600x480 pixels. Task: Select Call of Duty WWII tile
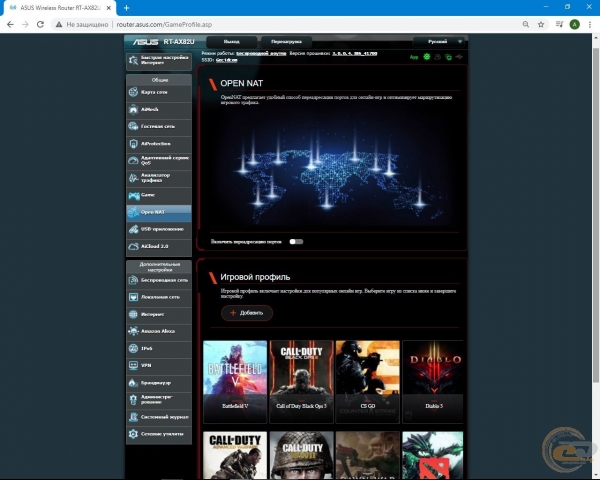pos(302,456)
